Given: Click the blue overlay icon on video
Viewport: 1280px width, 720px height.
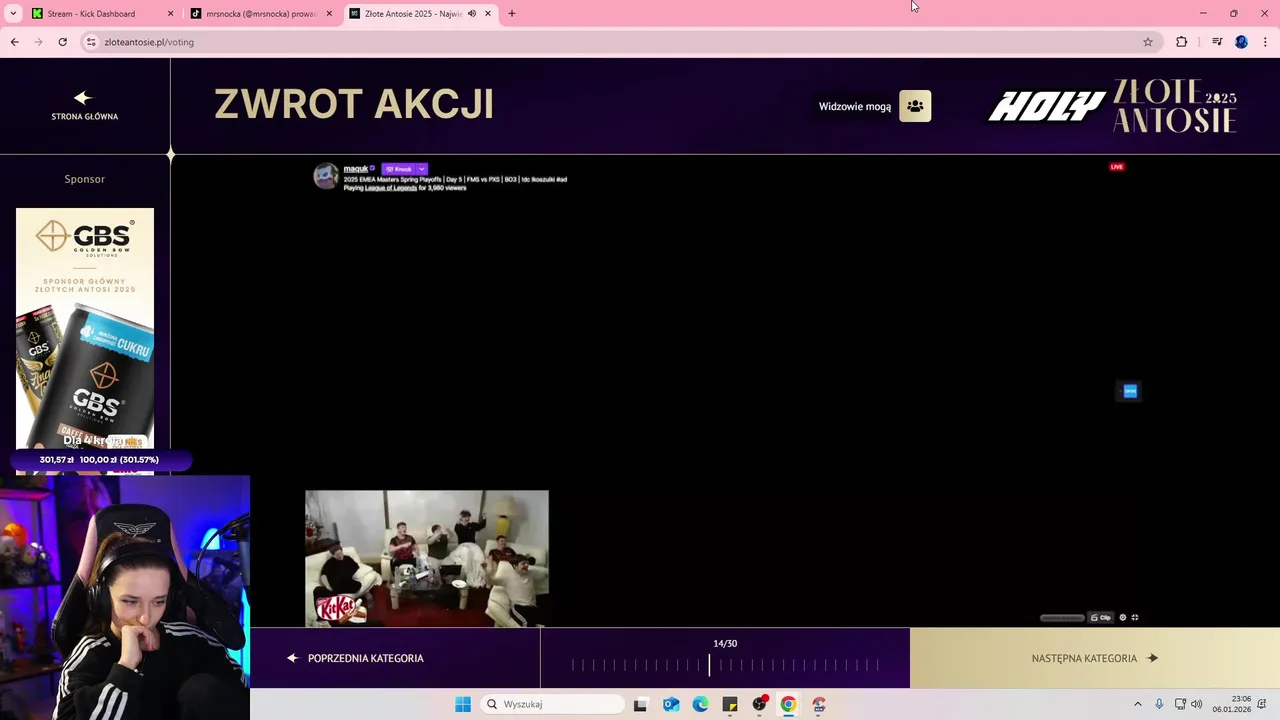Looking at the screenshot, I should [1130, 391].
